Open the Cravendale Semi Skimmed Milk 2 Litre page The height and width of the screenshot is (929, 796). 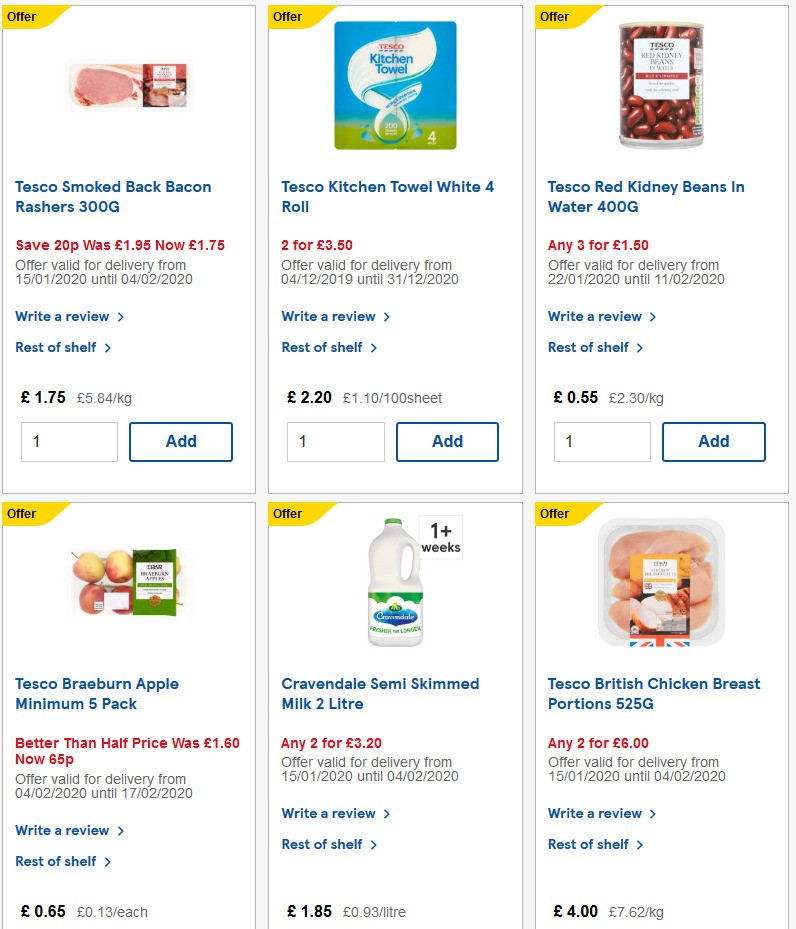[x=378, y=694]
